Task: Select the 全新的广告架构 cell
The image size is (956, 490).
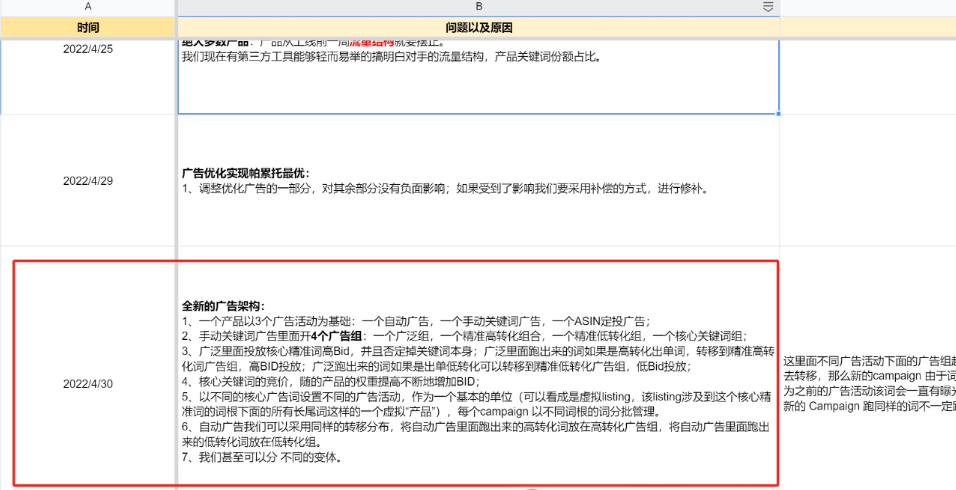Action: coord(478,380)
